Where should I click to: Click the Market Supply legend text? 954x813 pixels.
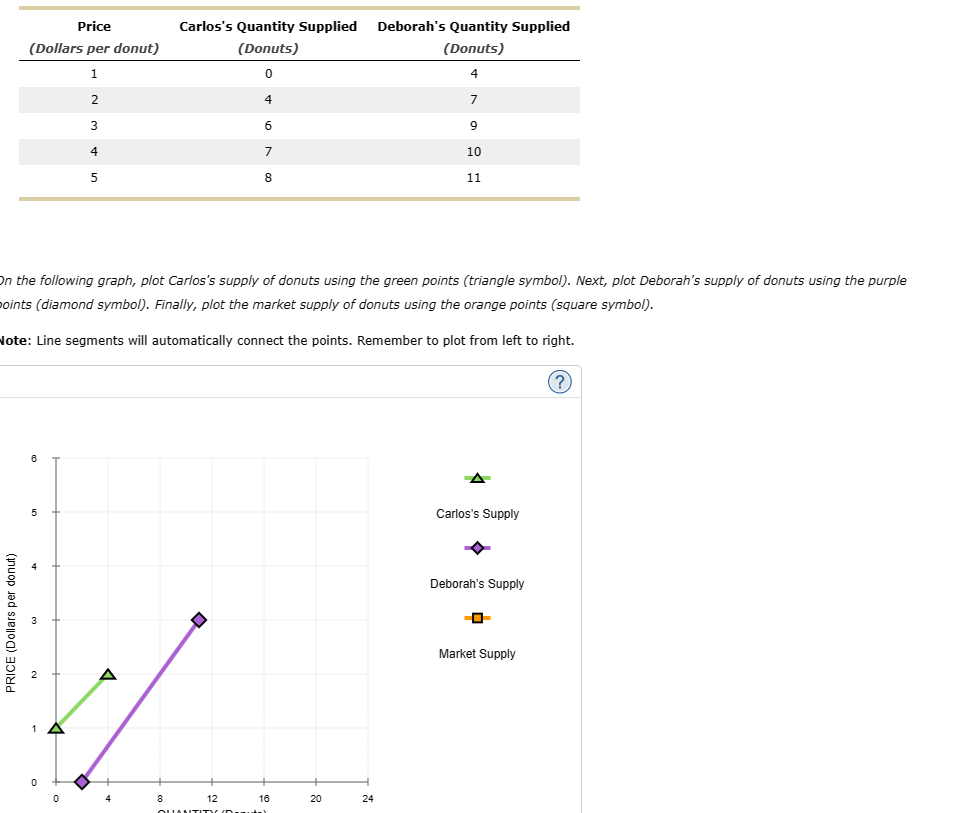coord(477,653)
